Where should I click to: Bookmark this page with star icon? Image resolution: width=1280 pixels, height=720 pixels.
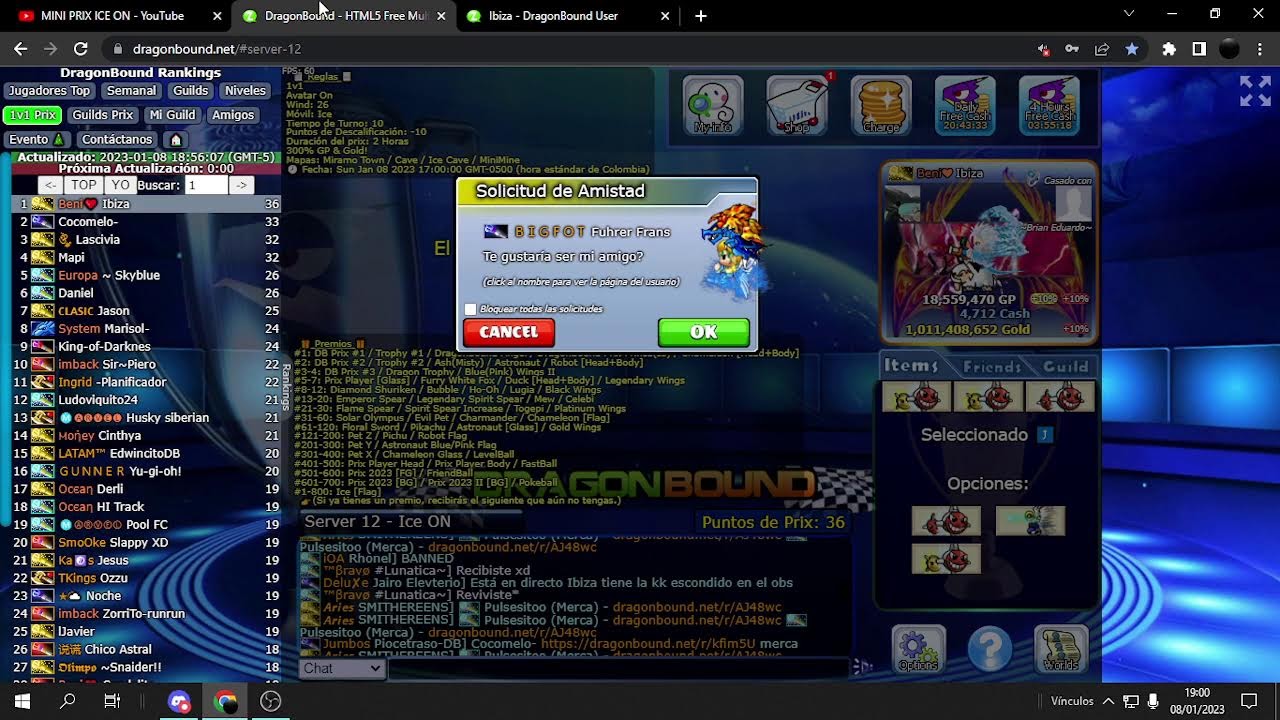click(1132, 48)
